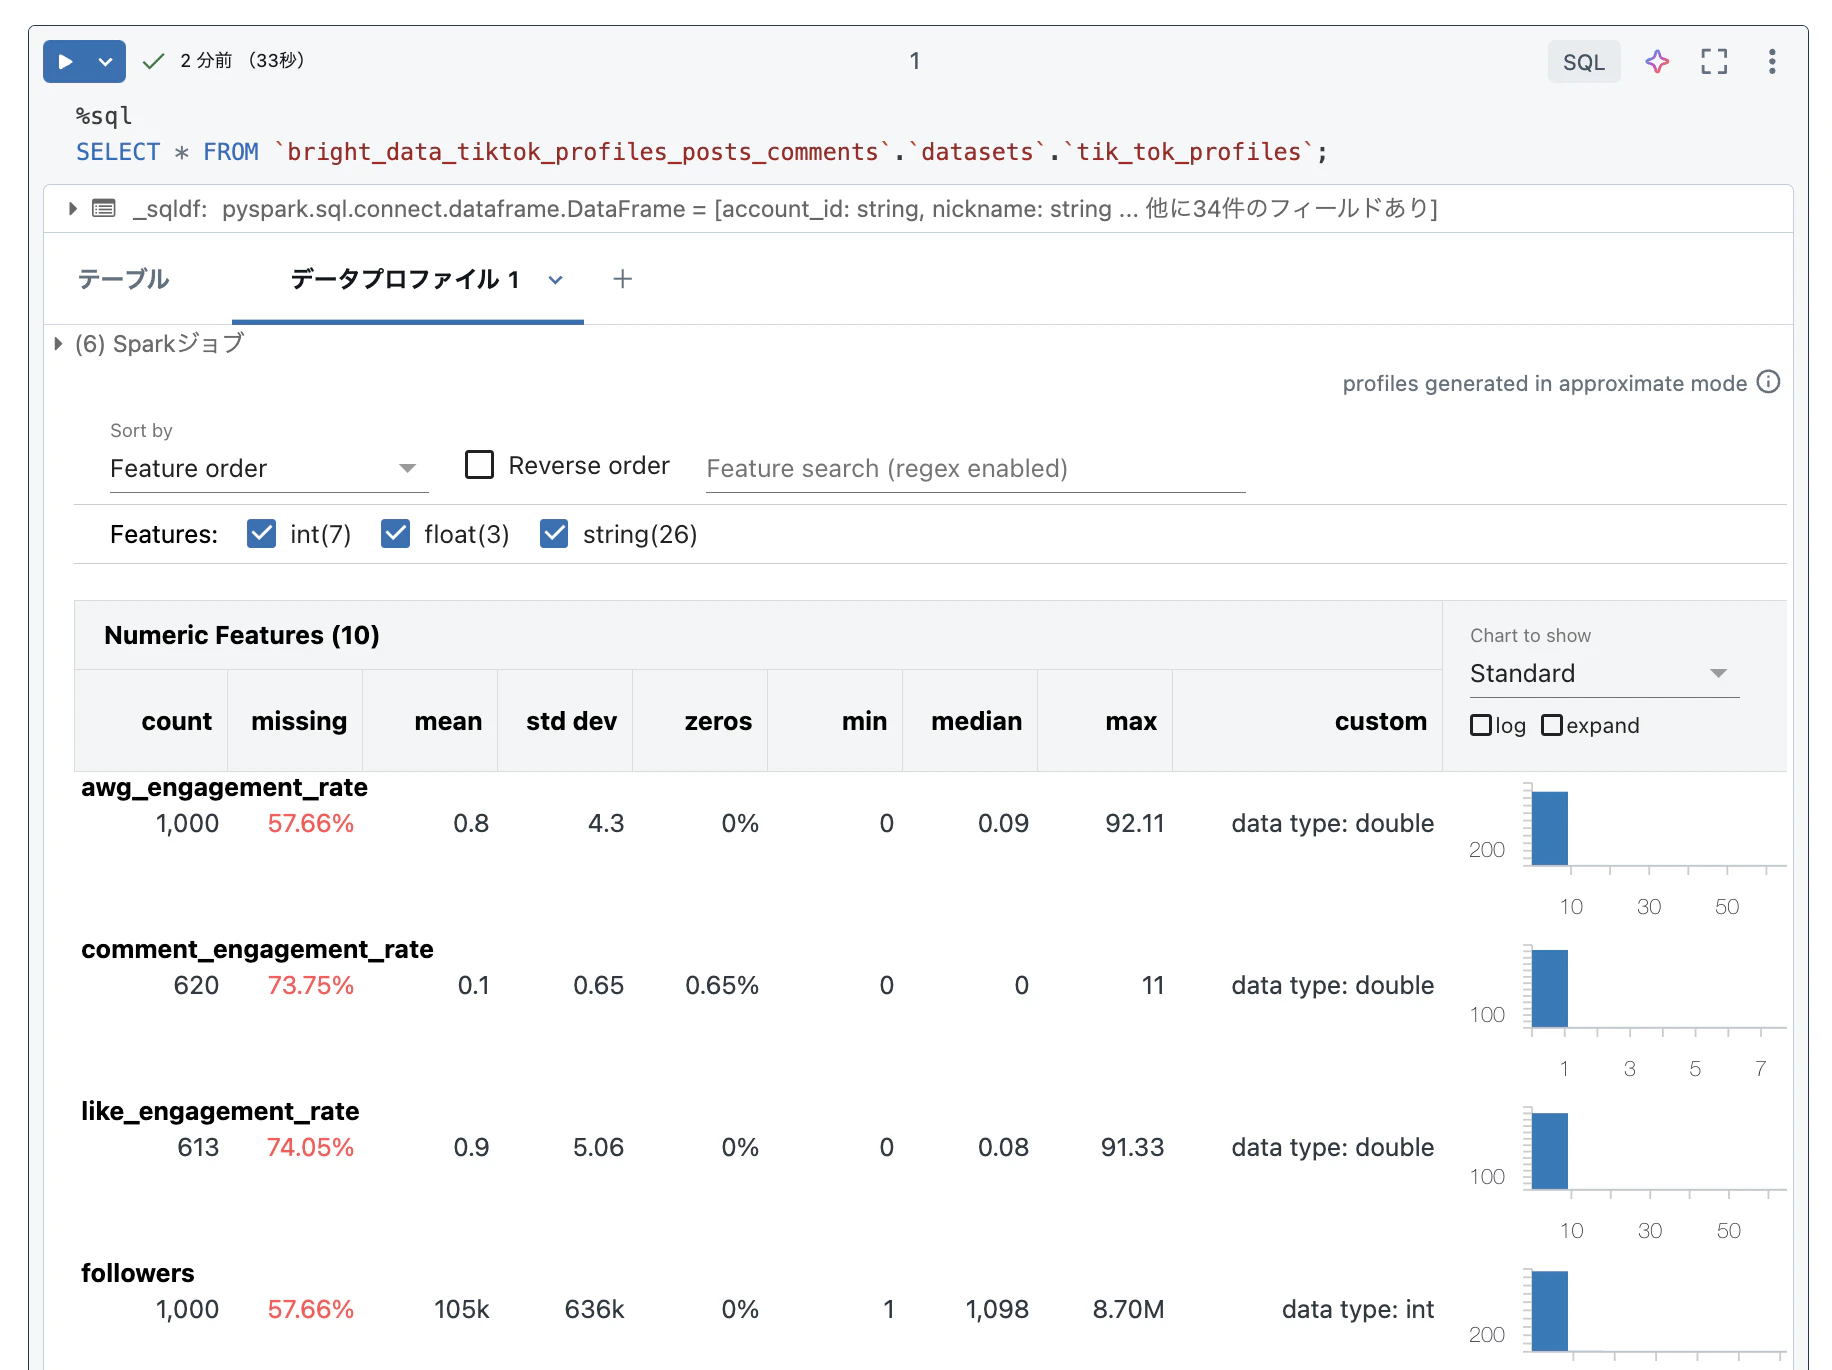
Task: Click the max value 91.33
Action: coord(1133,1148)
